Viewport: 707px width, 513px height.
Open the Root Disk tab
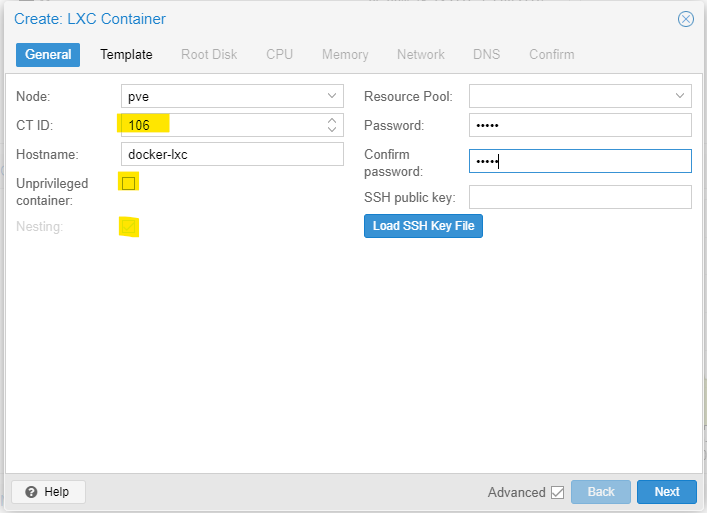[209, 54]
